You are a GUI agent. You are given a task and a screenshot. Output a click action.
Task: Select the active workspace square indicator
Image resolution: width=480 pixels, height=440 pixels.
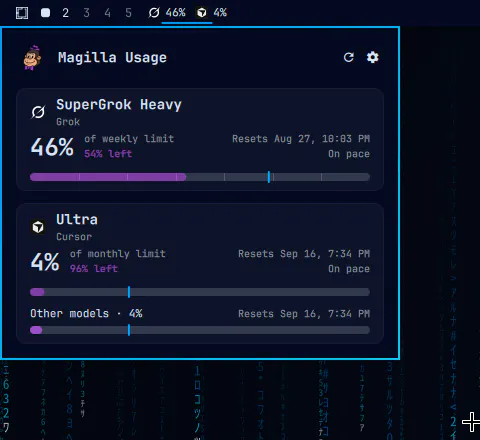click(45, 13)
